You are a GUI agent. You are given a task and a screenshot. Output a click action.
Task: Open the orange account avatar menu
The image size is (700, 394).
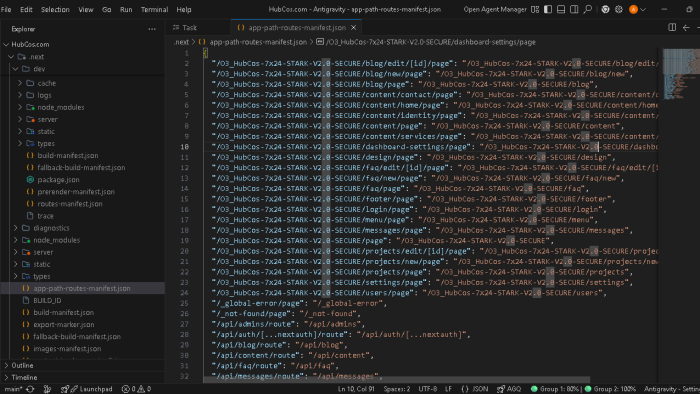point(637,9)
